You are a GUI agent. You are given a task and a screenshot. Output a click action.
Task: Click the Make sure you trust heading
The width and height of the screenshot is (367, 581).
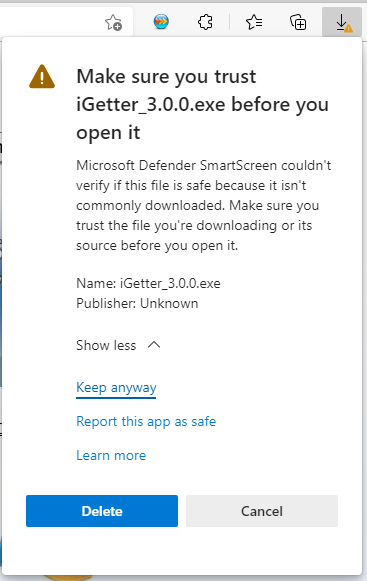click(202, 104)
